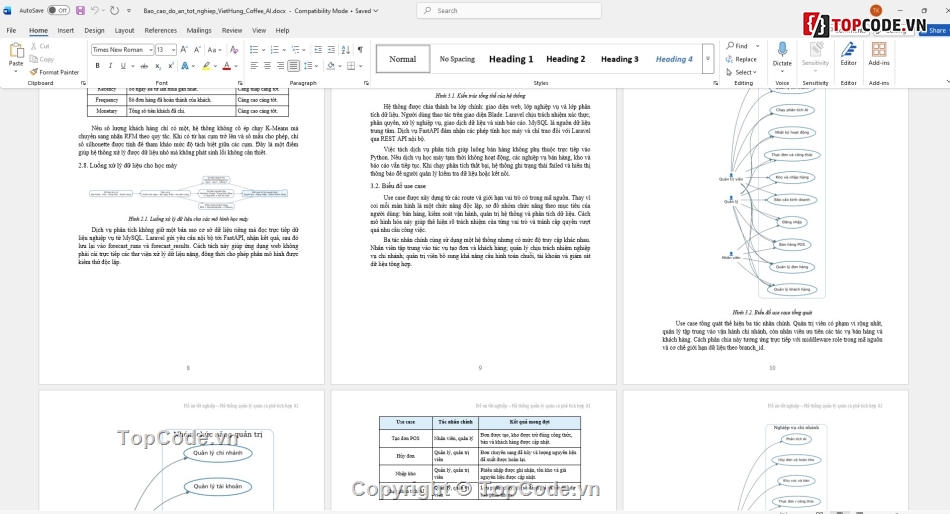Open the Borders dropdown arrow
Image resolution: width=950 pixels, height=514 pixels.
pos(360,66)
